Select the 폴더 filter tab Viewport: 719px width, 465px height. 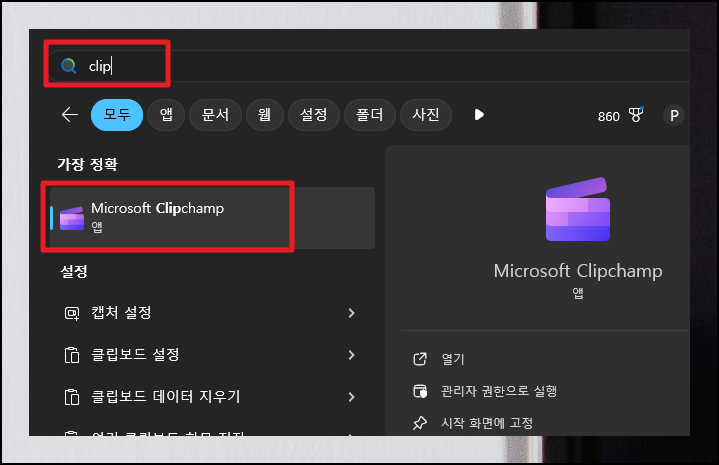coord(370,115)
